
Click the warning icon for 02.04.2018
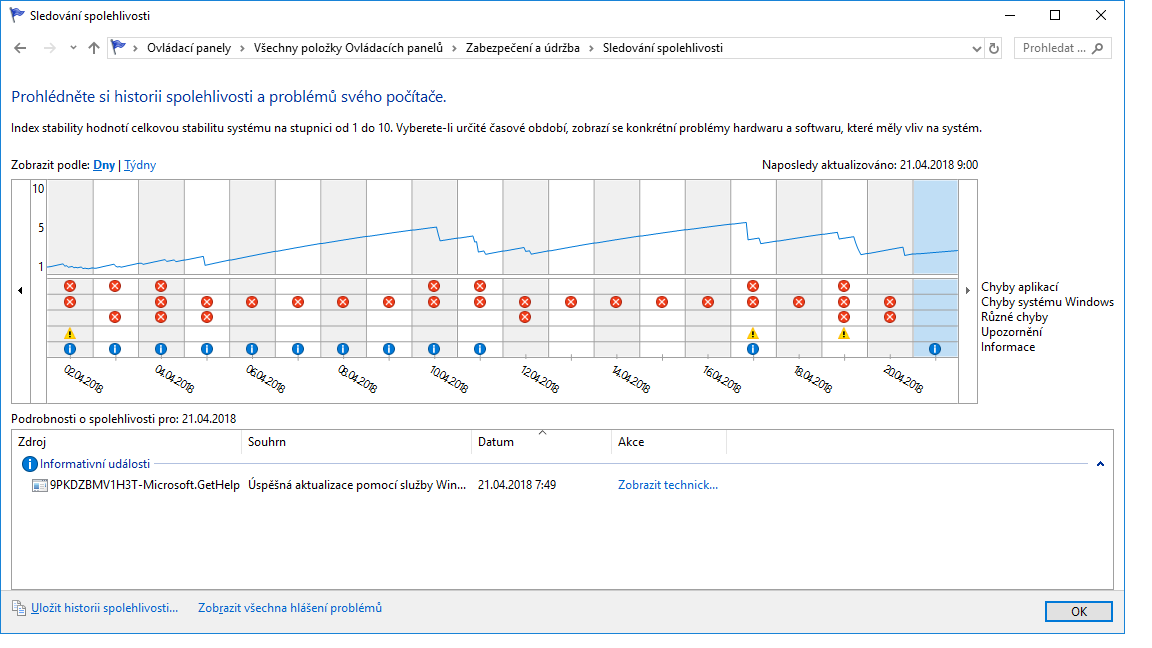(70, 333)
